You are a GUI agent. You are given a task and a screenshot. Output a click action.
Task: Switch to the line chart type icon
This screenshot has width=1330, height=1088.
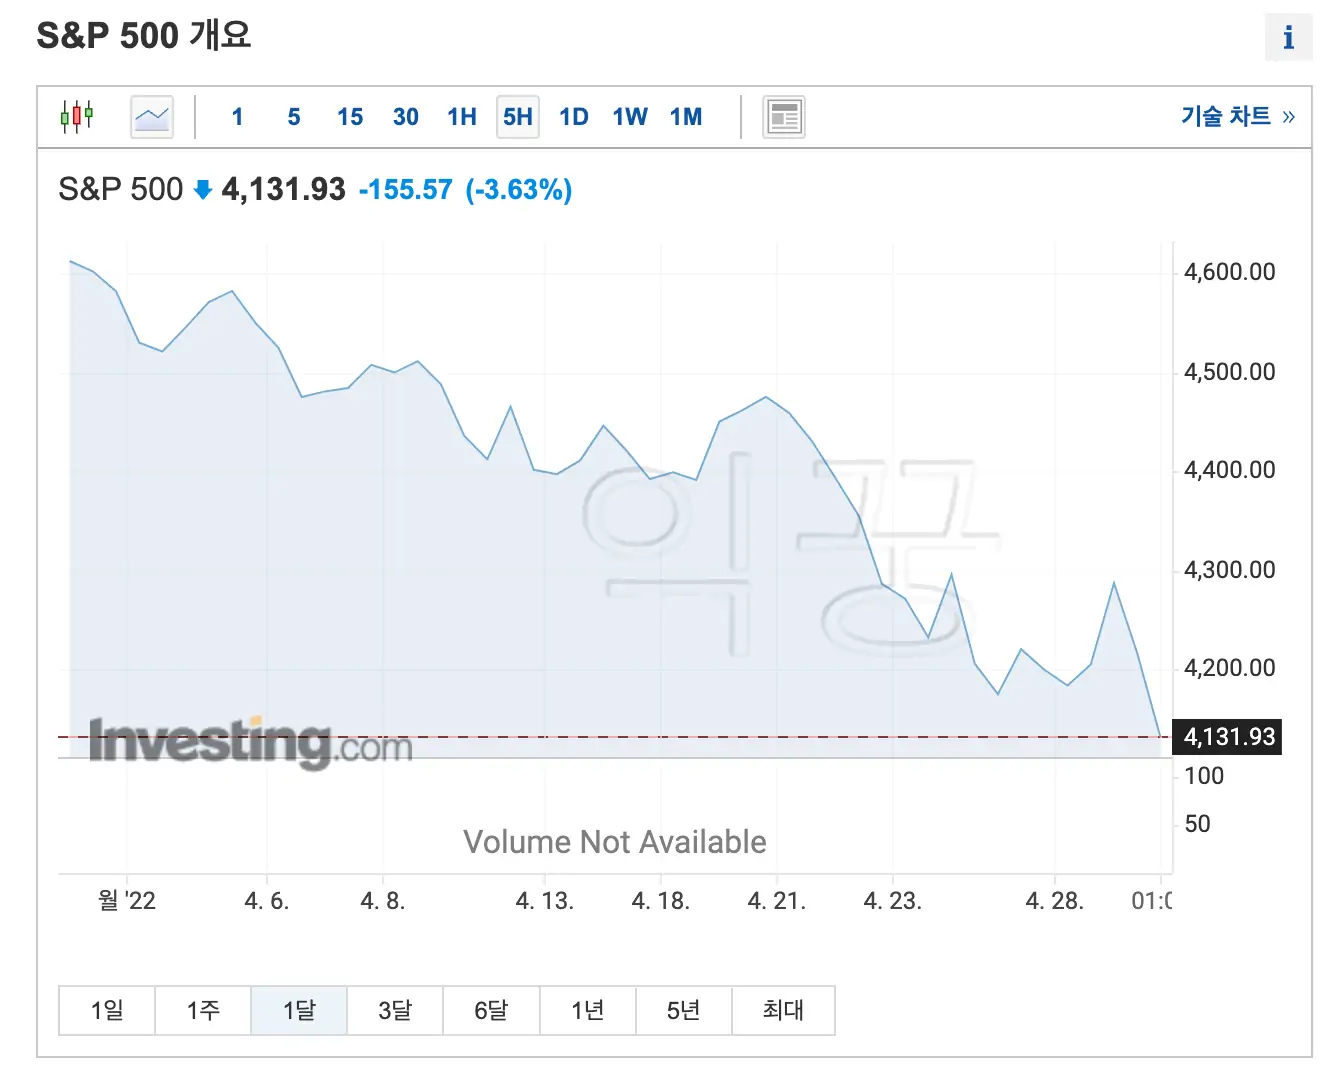tap(151, 116)
